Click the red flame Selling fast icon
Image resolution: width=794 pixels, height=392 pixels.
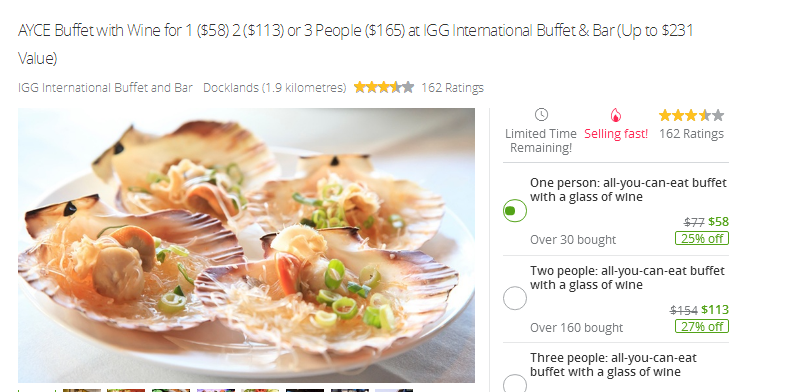click(616, 115)
